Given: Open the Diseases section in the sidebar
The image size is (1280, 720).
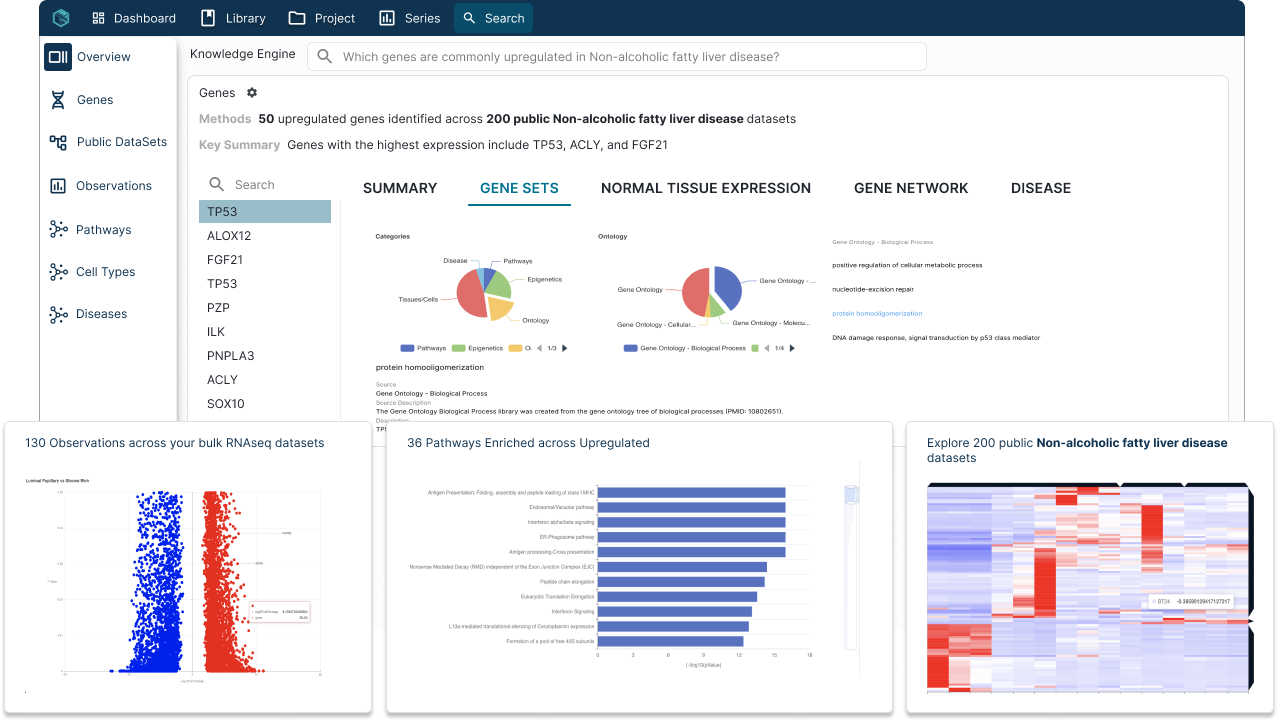Looking at the screenshot, I should pyautogui.click(x=96, y=313).
